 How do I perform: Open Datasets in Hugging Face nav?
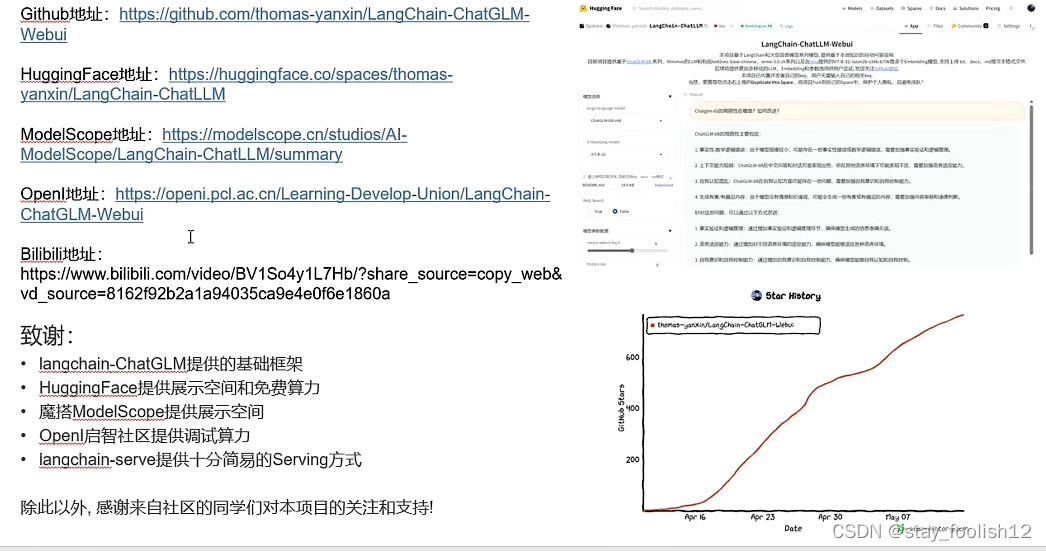[x=882, y=9]
